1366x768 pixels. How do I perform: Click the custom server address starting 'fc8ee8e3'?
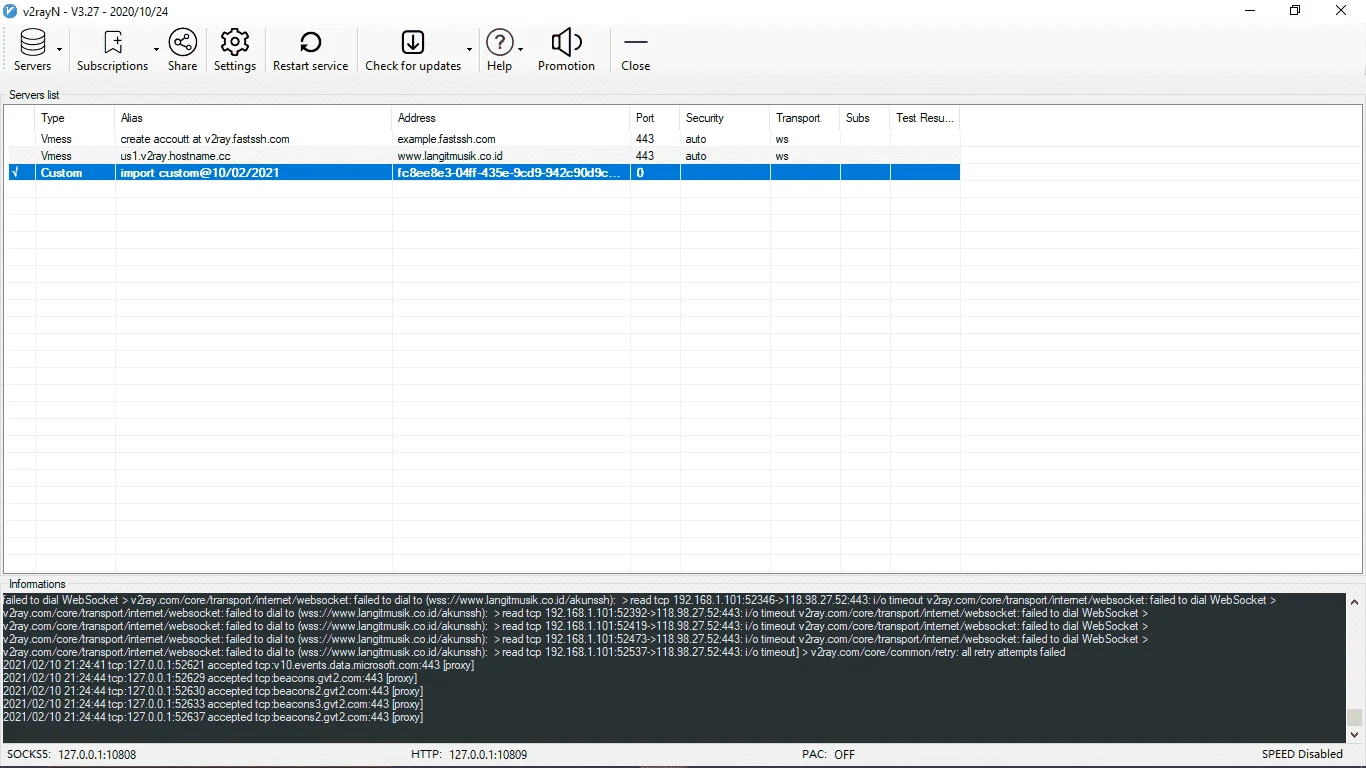pyautogui.click(x=509, y=173)
